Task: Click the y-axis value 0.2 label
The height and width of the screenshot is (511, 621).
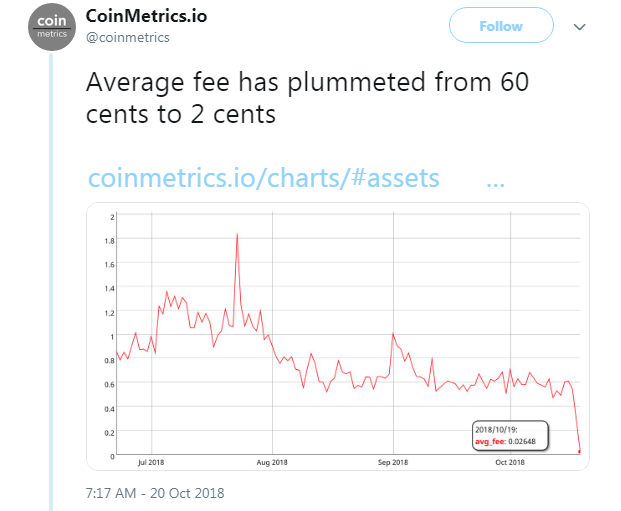Action: pos(111,432)
